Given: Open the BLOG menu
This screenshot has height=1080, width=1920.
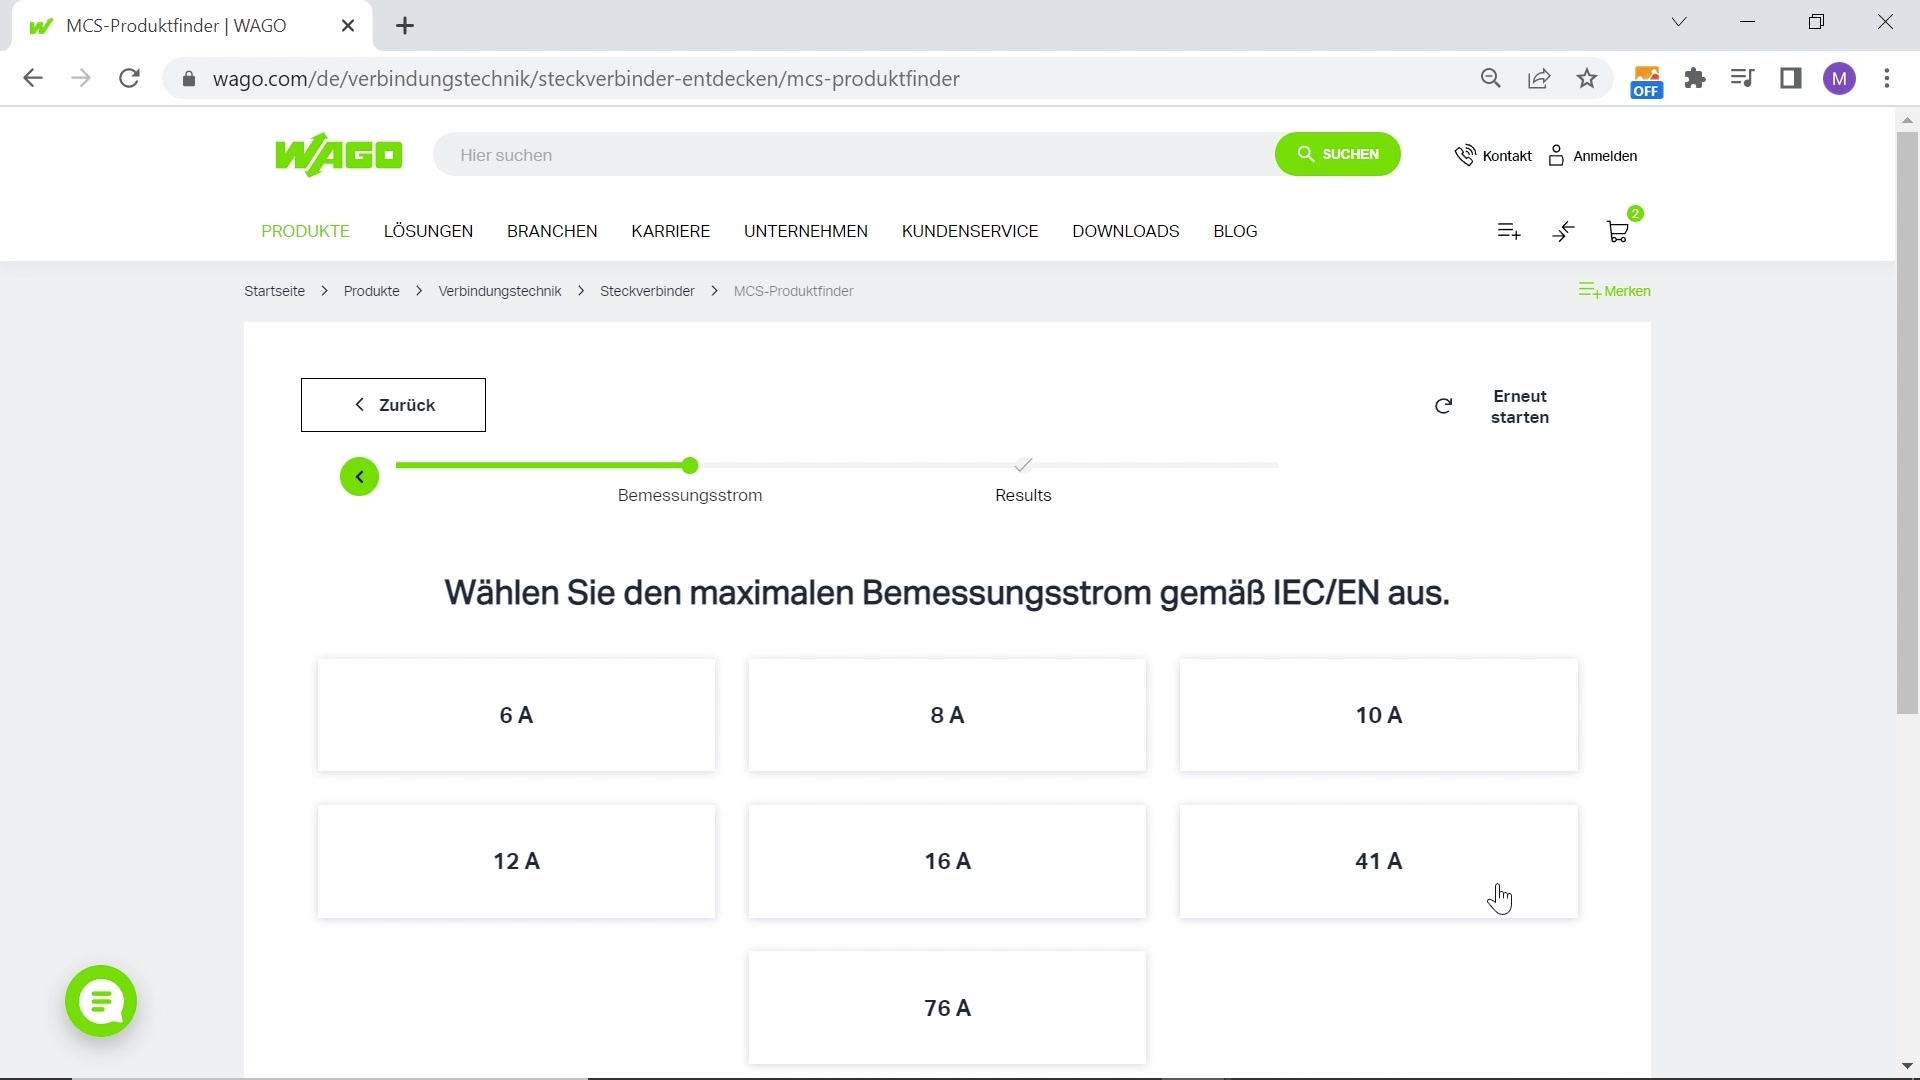Looking at the screenshot, I should pyautogui.click(x=1235, y=231).
